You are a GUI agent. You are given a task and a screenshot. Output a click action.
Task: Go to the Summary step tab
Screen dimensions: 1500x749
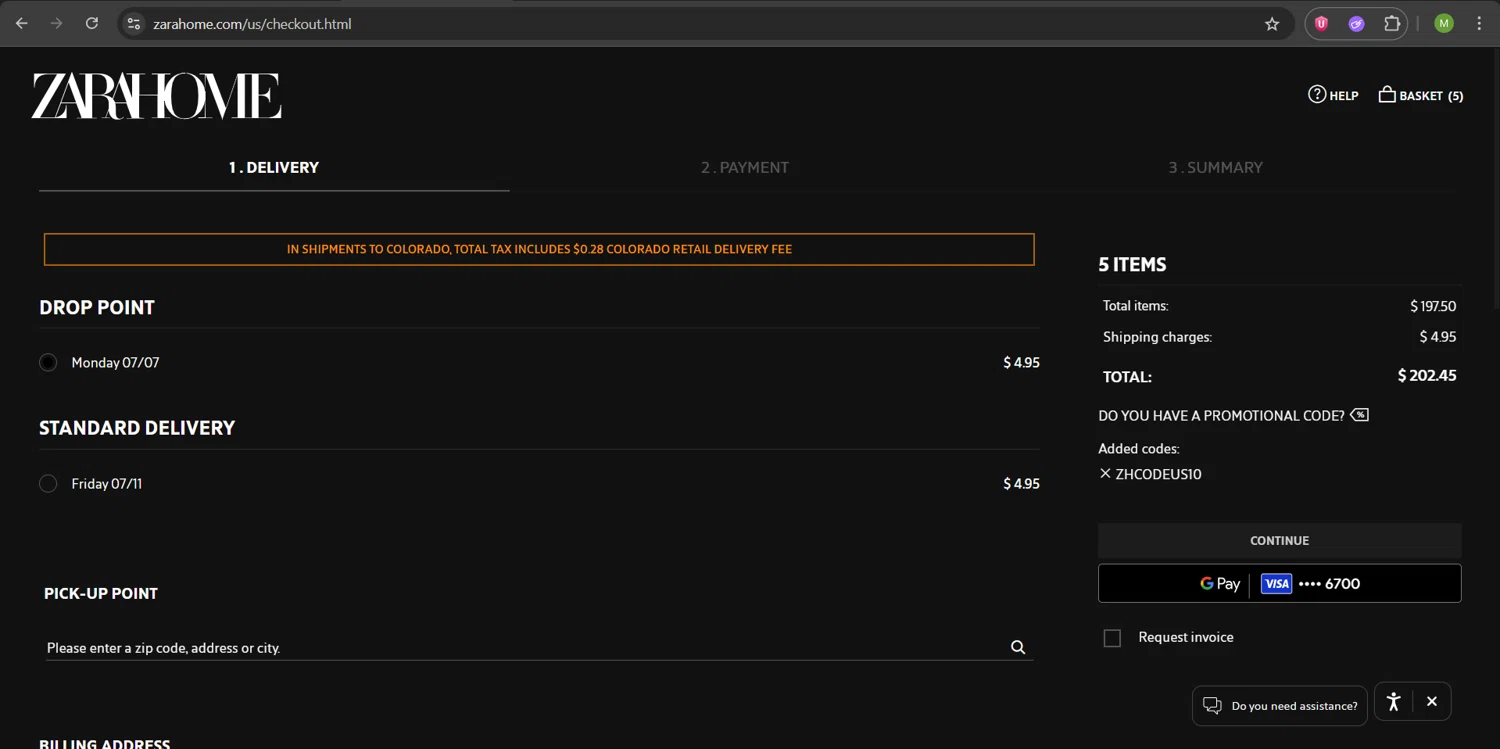(1215, 168)
